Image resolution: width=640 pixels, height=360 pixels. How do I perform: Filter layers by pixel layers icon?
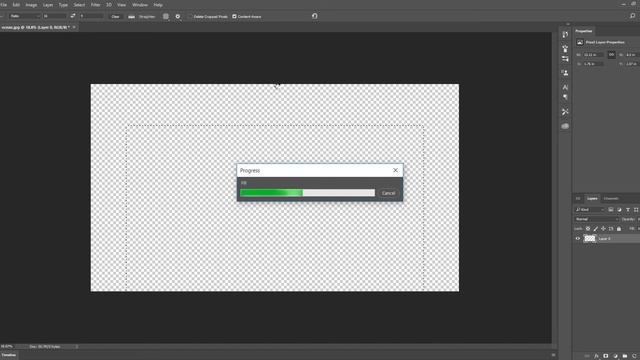coord(611,210)
